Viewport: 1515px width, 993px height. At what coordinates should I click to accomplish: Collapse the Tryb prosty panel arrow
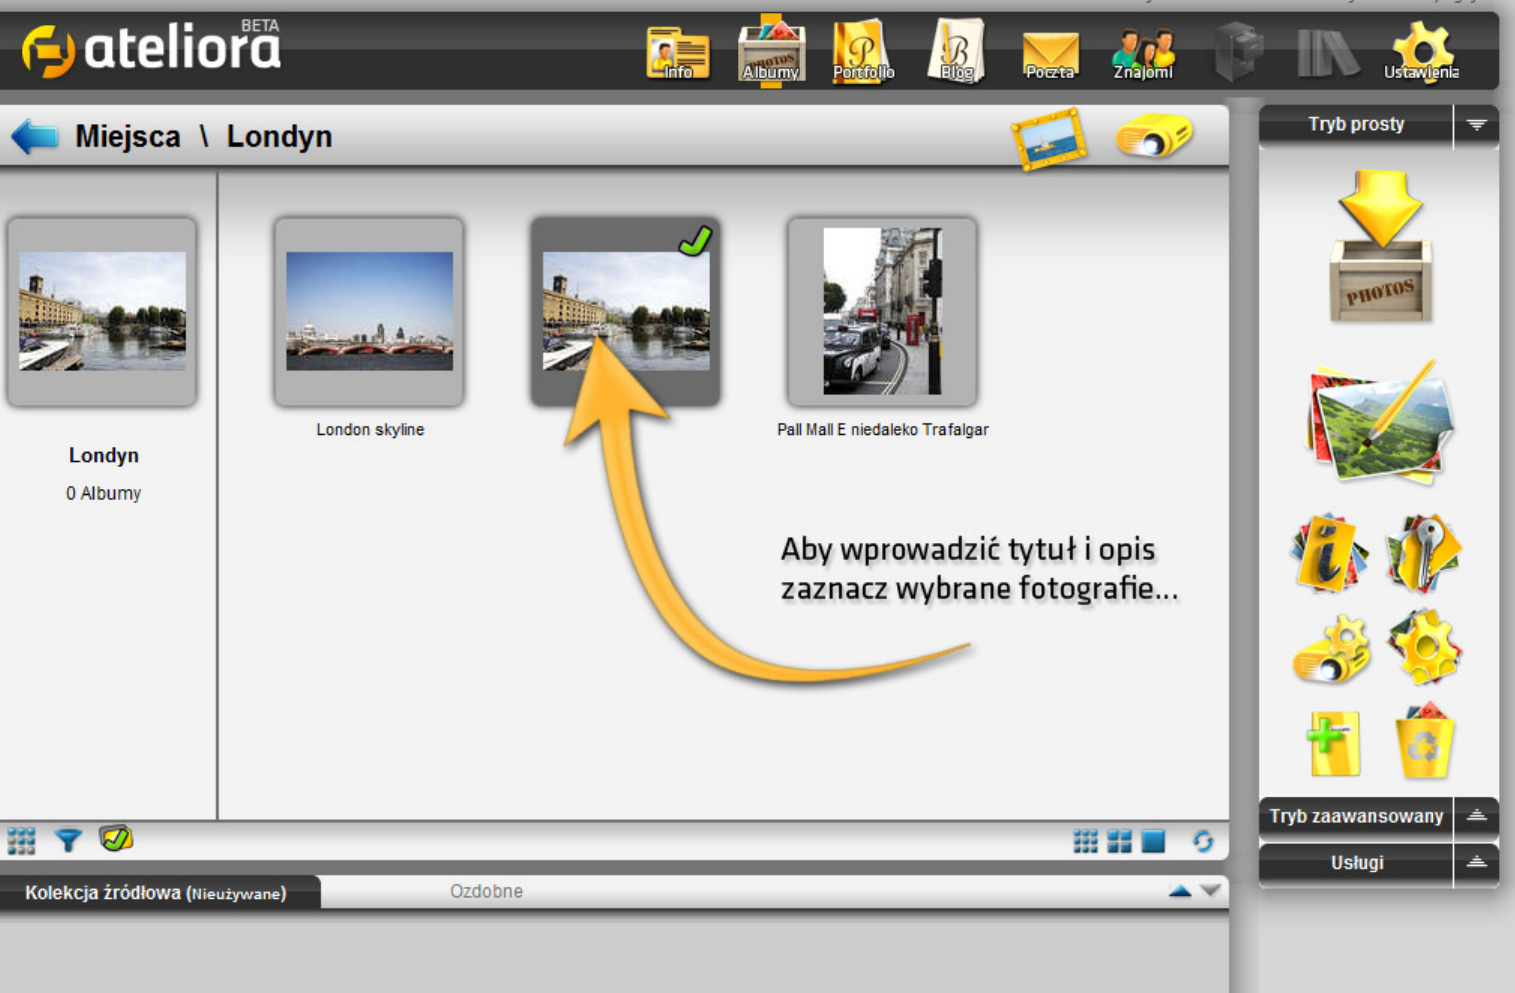(x=1476, y=125)
